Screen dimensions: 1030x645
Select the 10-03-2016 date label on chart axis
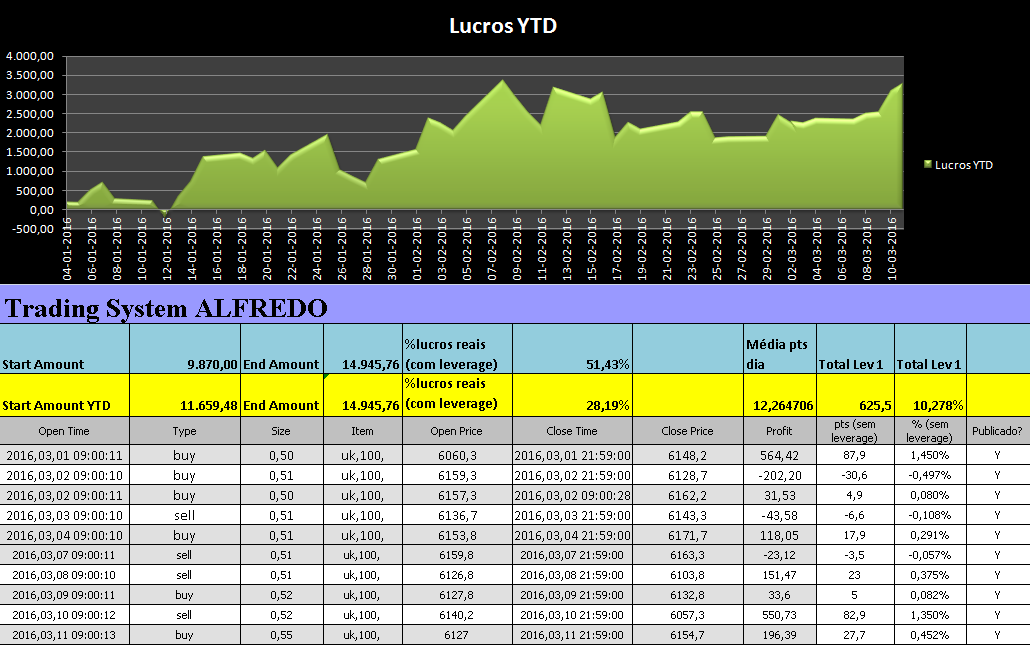[x=891, y=249]
